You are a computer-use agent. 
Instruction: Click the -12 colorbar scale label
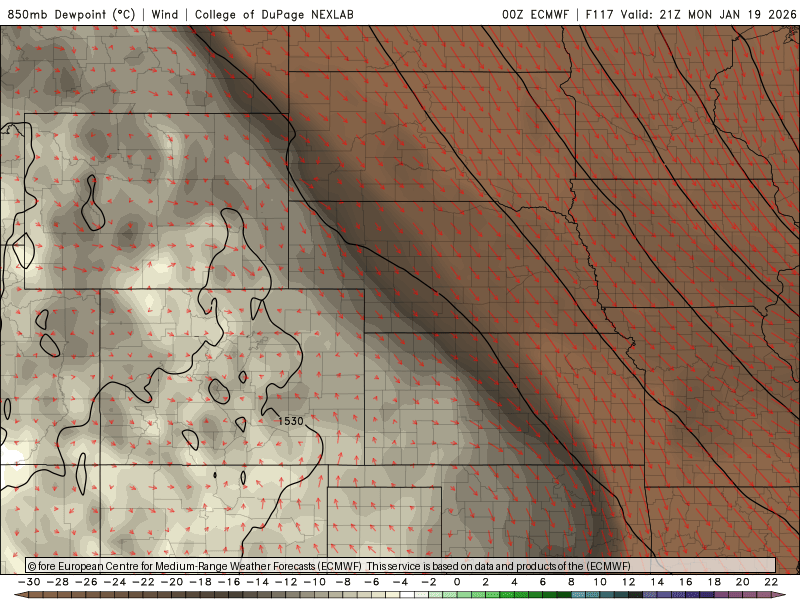286,582
